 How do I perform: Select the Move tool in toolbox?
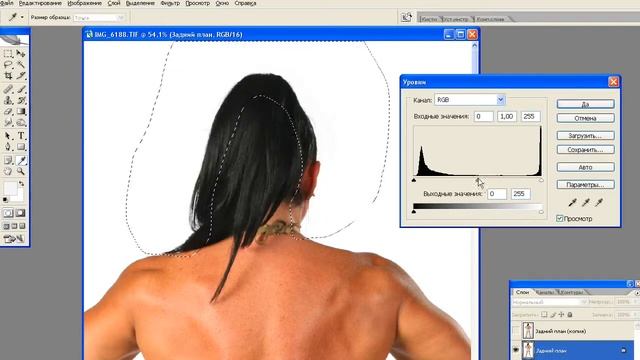click(20, 53)
